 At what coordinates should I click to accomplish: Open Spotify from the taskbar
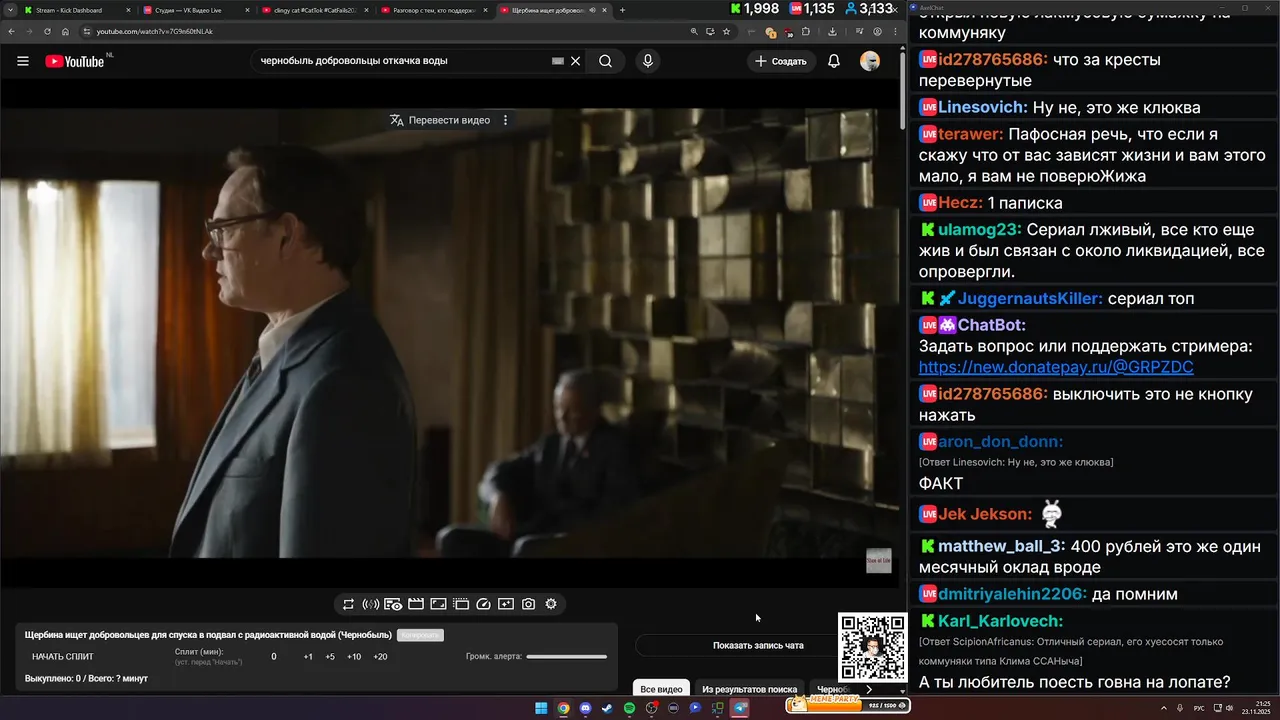(629, 708)
